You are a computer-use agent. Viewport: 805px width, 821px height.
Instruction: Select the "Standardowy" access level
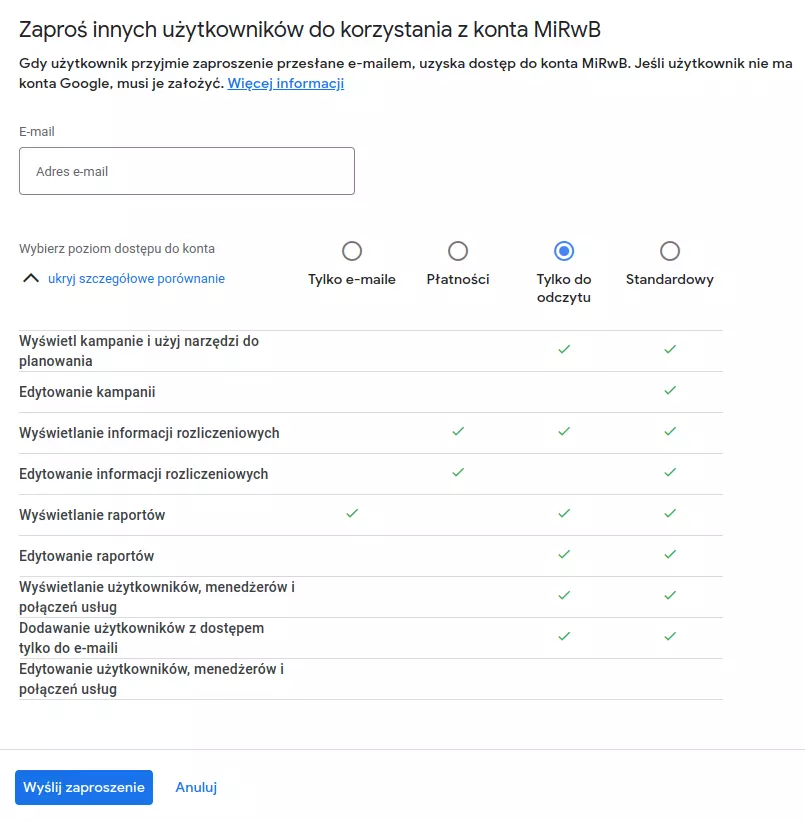[x=670, y=251]
